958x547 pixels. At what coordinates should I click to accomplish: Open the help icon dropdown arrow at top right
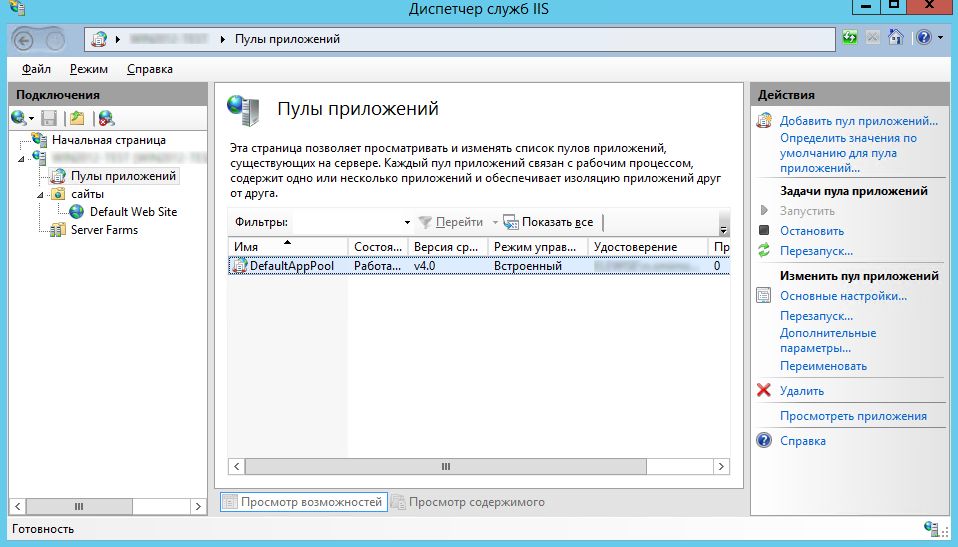pyautogui.click(x=940, y=38)
